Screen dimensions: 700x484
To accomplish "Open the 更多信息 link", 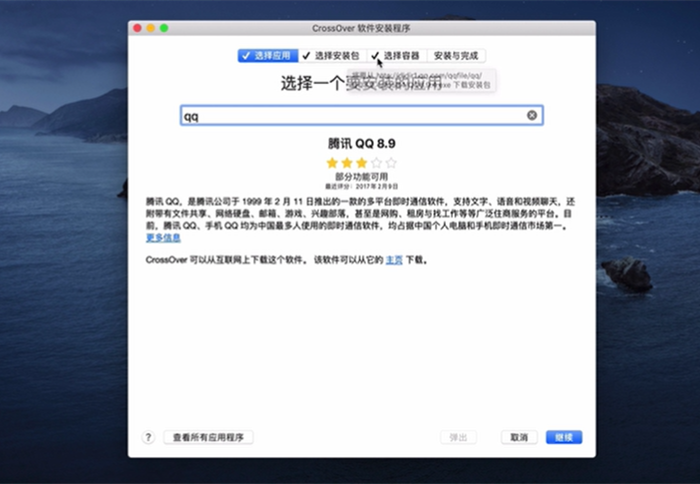I will tap(163, 238).
